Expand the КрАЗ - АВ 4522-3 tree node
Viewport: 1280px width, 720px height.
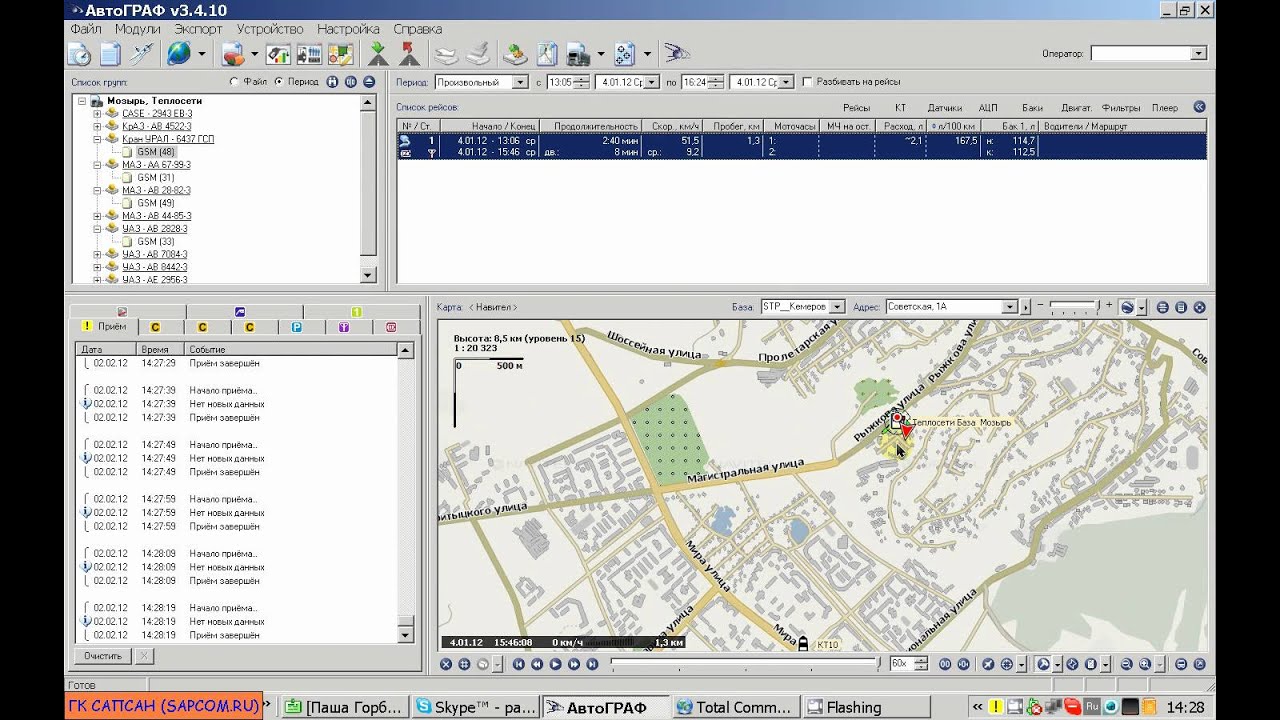pyautogui.click(x=98, y=127)
